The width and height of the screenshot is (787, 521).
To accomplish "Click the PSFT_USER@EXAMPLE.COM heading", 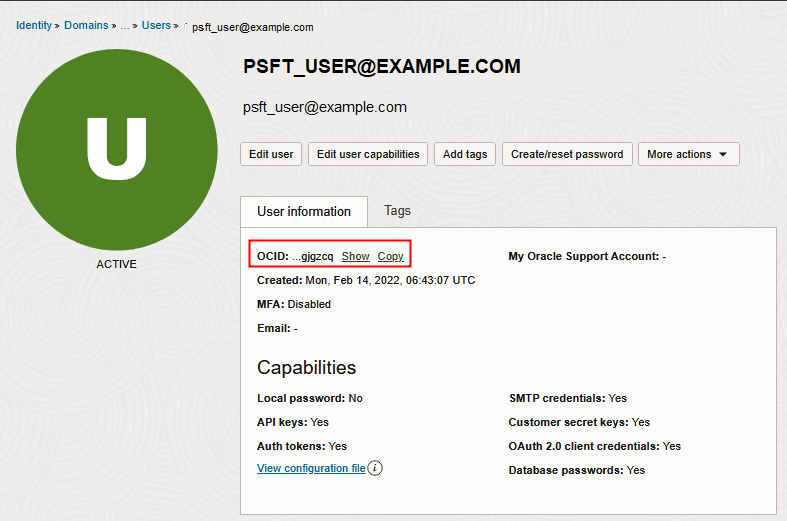I will (x=381, y=66).
